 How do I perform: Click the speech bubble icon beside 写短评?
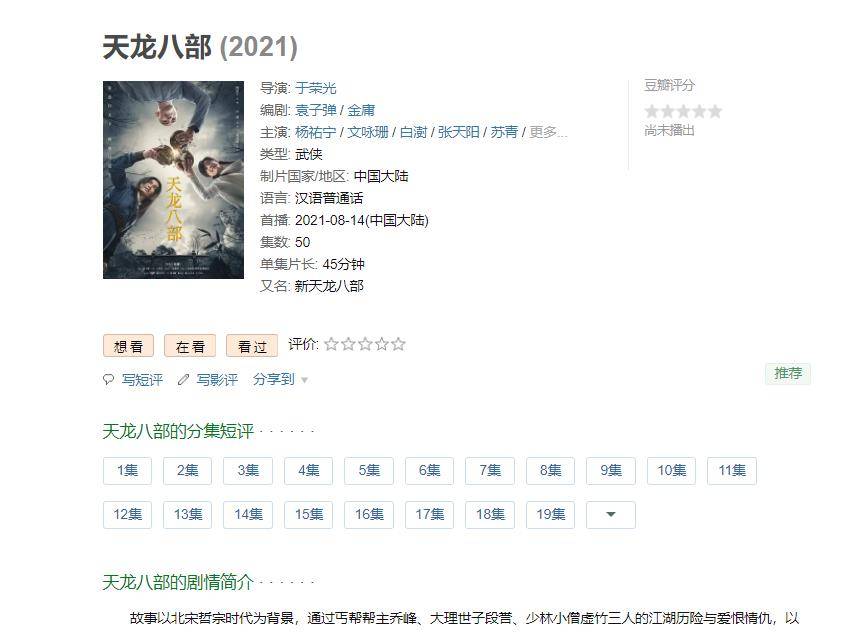108,380
